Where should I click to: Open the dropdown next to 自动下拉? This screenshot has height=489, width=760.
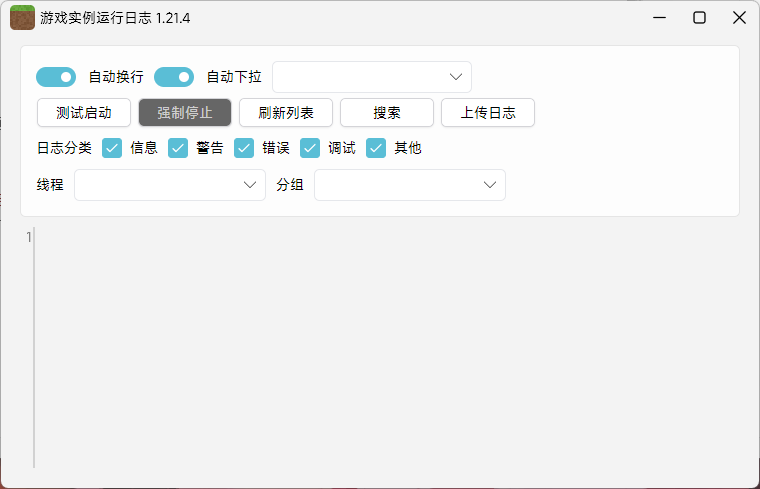pos(371,77)
